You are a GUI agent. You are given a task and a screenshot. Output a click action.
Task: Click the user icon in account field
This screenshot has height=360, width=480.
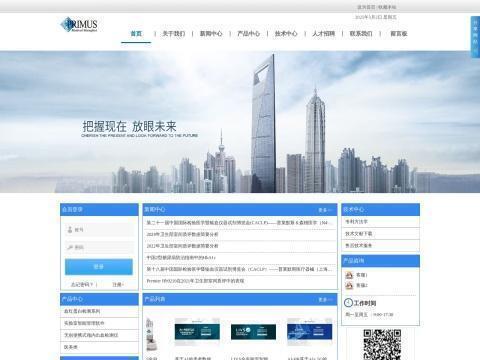pos(70,230)
